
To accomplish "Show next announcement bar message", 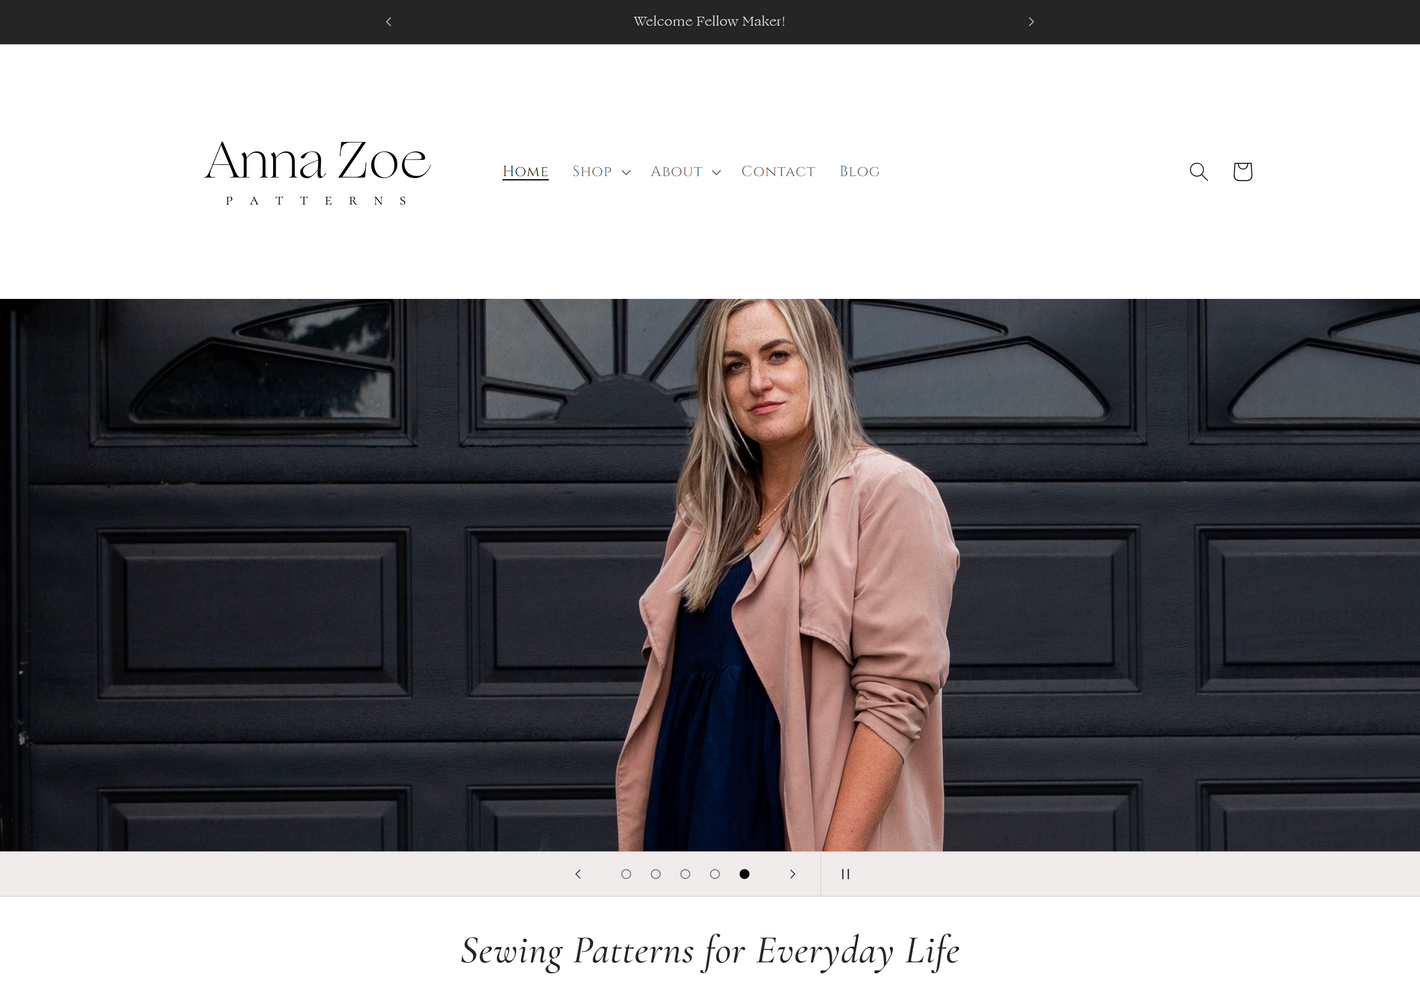I will (1031, 21).
